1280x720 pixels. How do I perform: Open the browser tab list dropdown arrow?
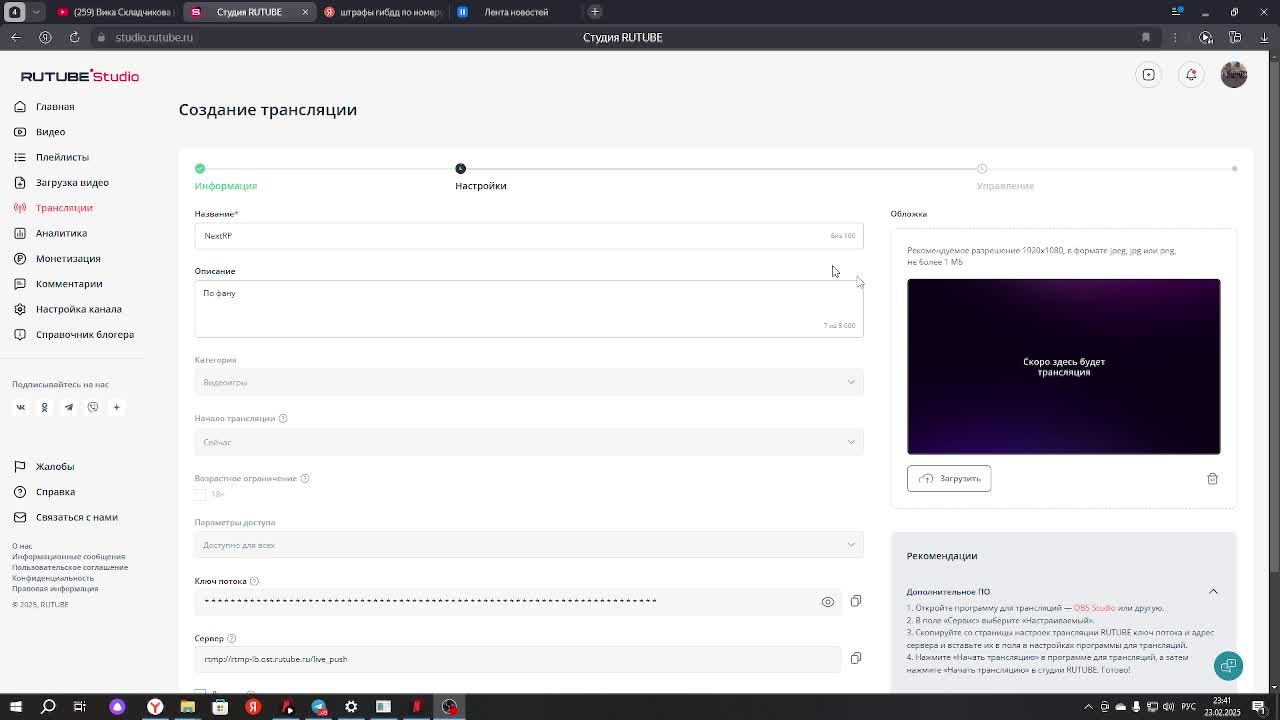pos(36,12)
